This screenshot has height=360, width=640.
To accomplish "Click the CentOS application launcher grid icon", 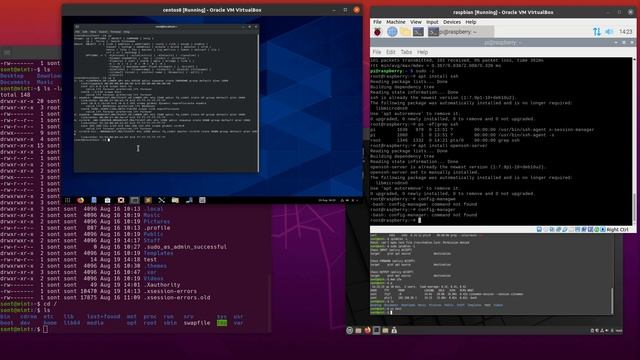I will (67, 200).
